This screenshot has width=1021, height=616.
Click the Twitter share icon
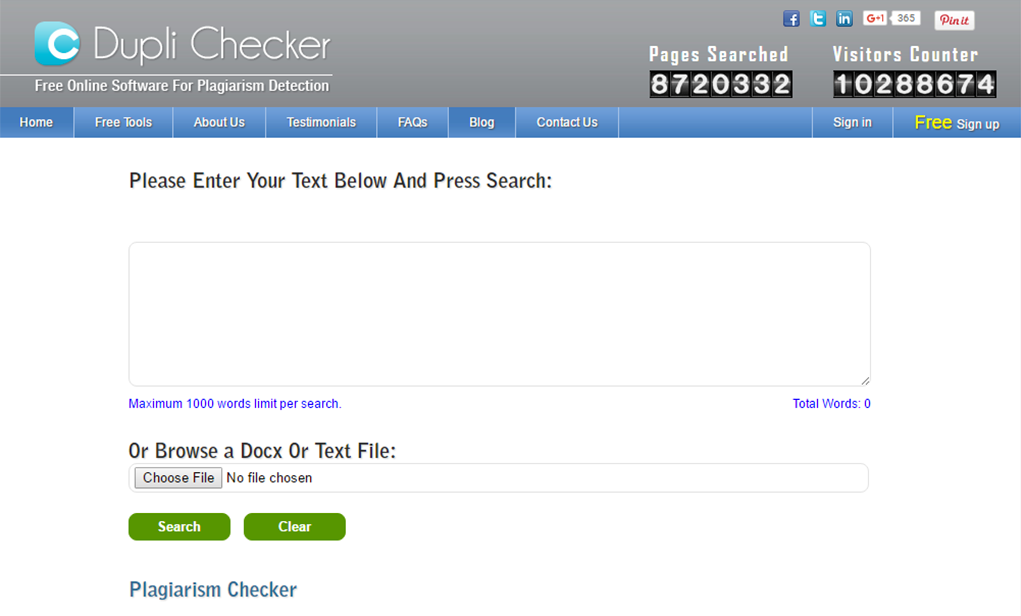click(x=818, y=19)
